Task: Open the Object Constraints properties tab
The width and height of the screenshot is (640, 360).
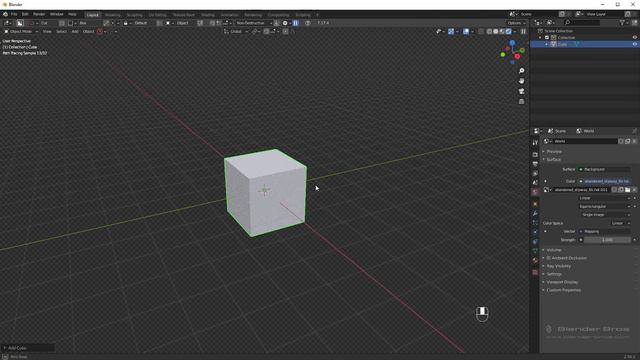Action: pos(535,242)
